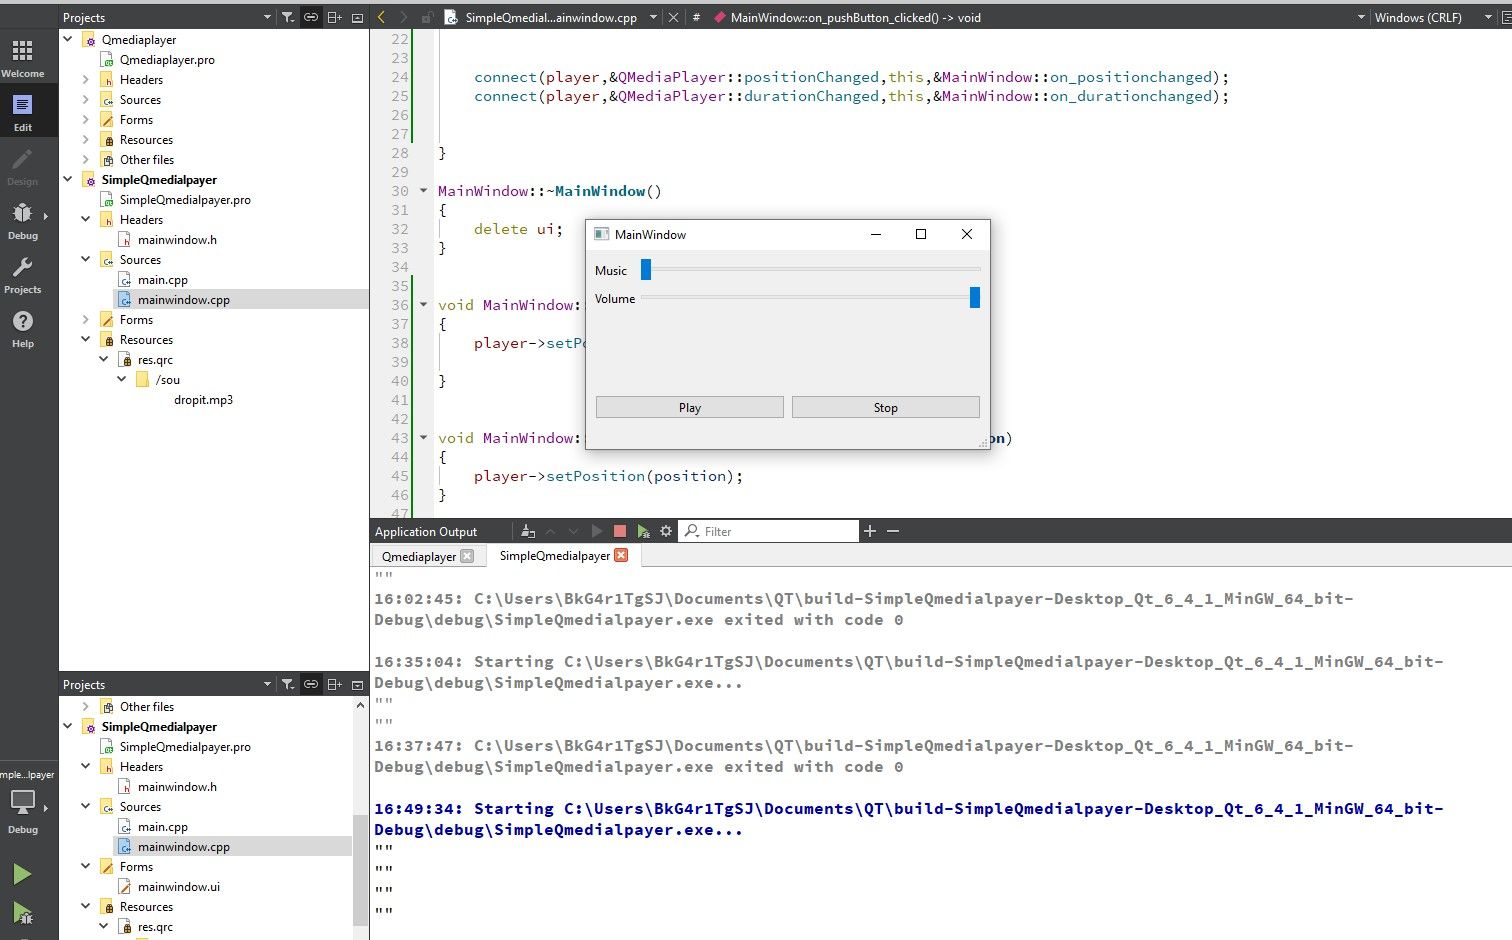The width and height of the screenshot is (1512, 940).
Task: Collapse Sources in the bottom Projects tree
Action: pyautogui.click(x=86, y=806)
